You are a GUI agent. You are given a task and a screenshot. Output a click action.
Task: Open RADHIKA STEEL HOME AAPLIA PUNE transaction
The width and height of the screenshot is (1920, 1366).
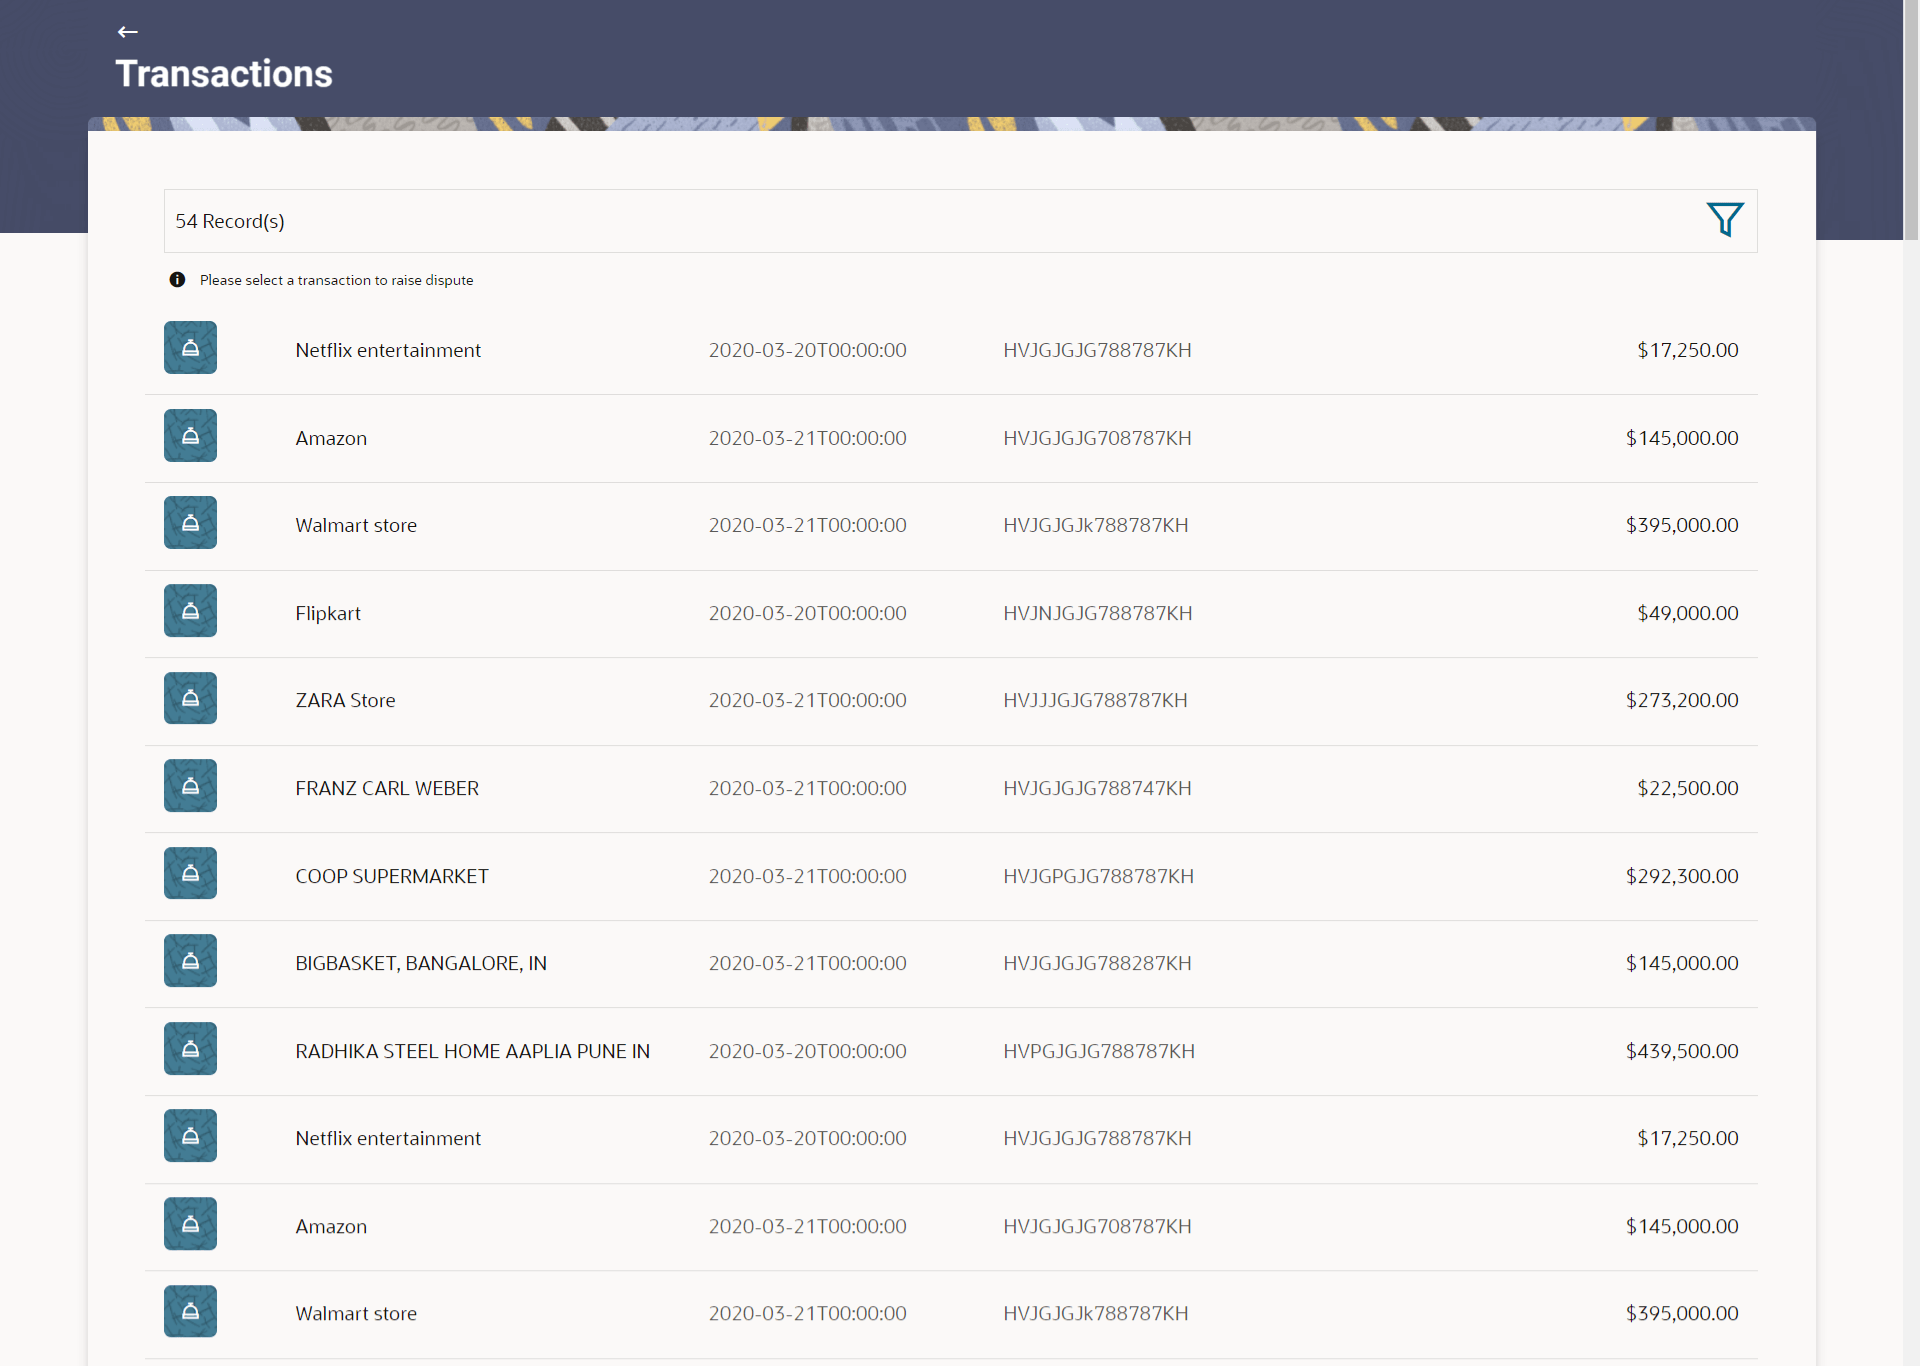(472, 1052)
